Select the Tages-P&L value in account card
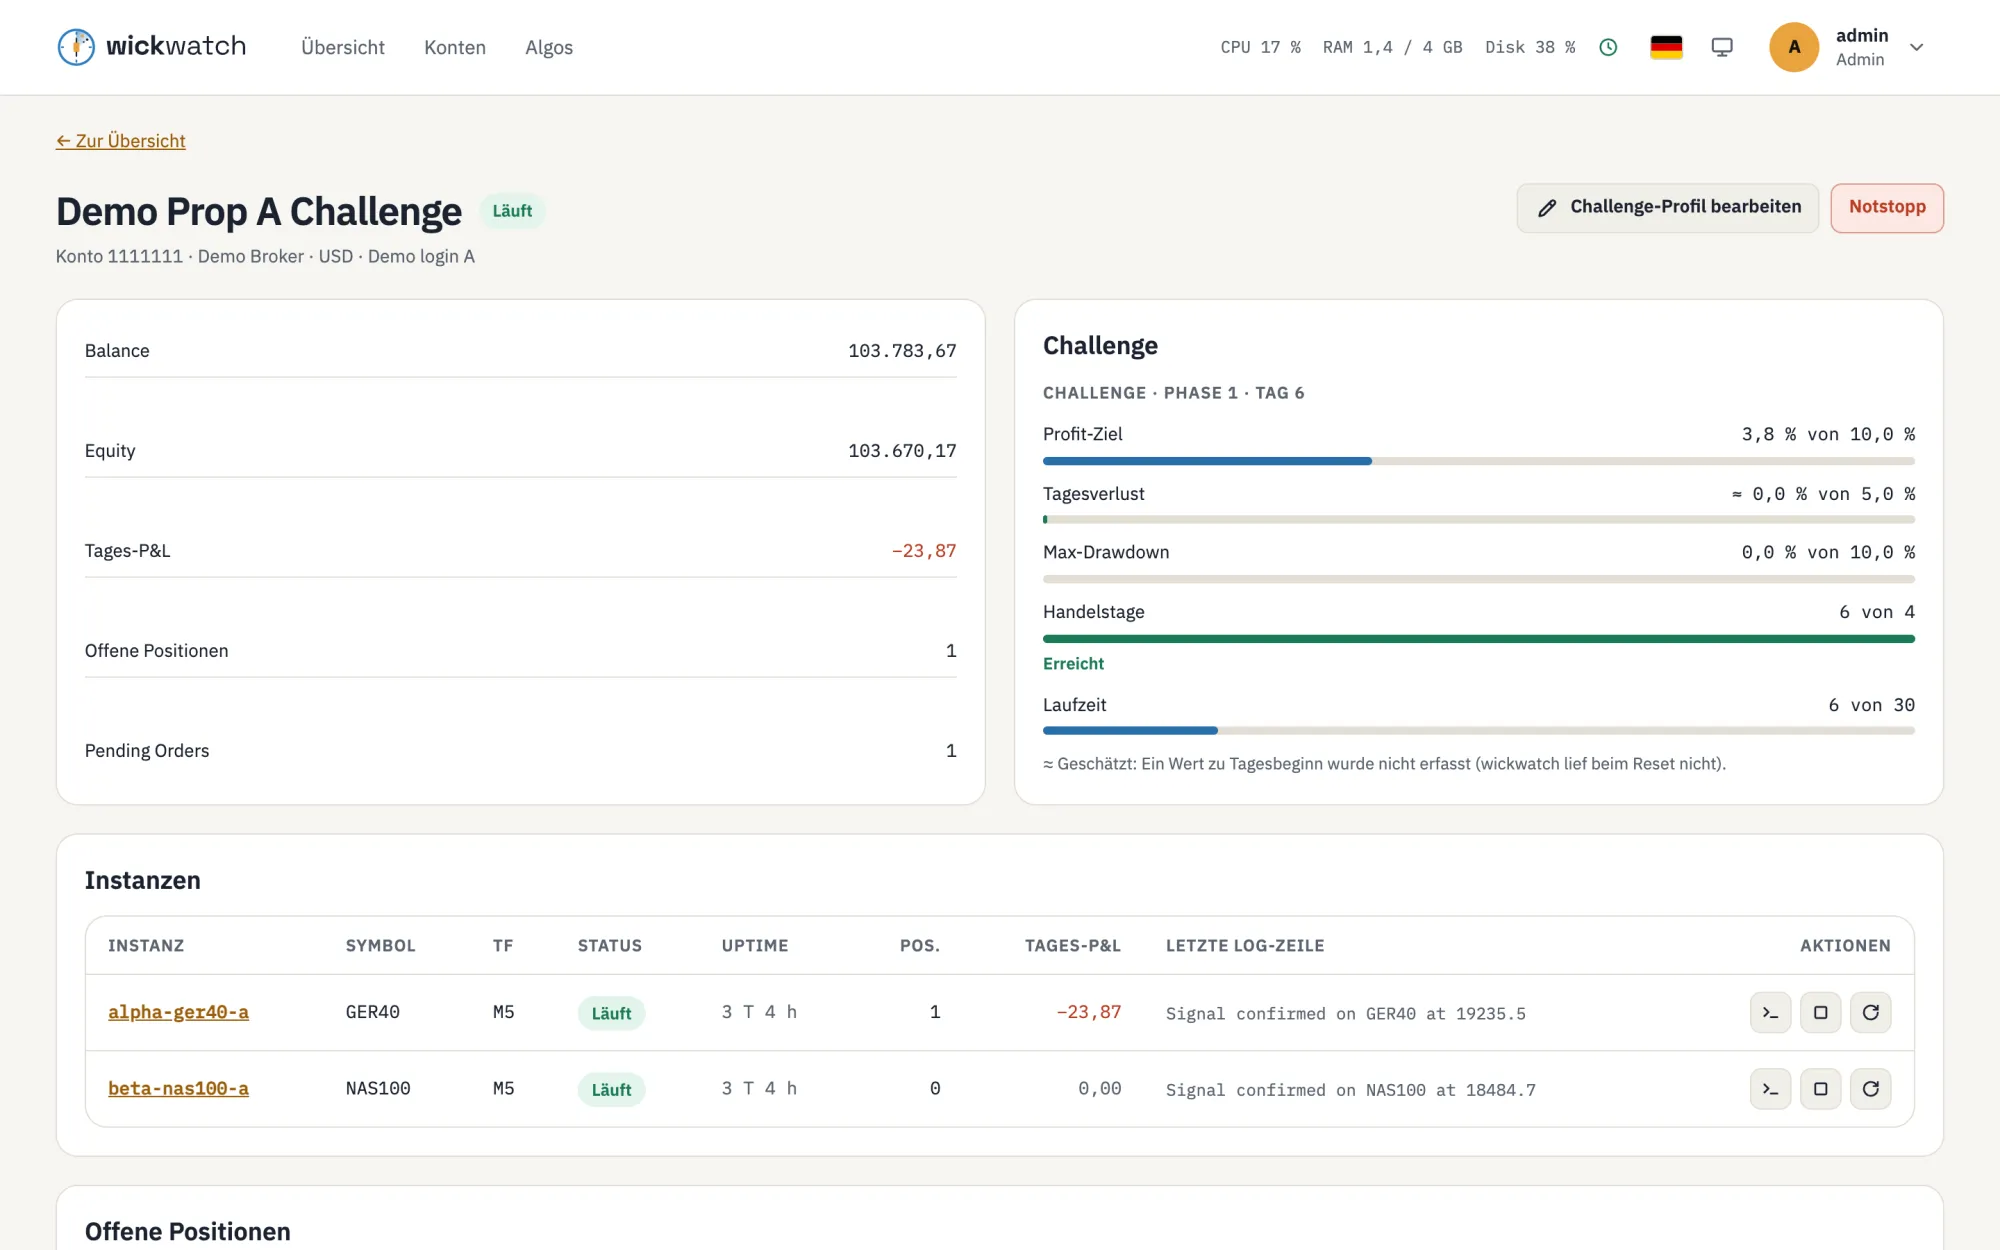 tap(924, 551)
